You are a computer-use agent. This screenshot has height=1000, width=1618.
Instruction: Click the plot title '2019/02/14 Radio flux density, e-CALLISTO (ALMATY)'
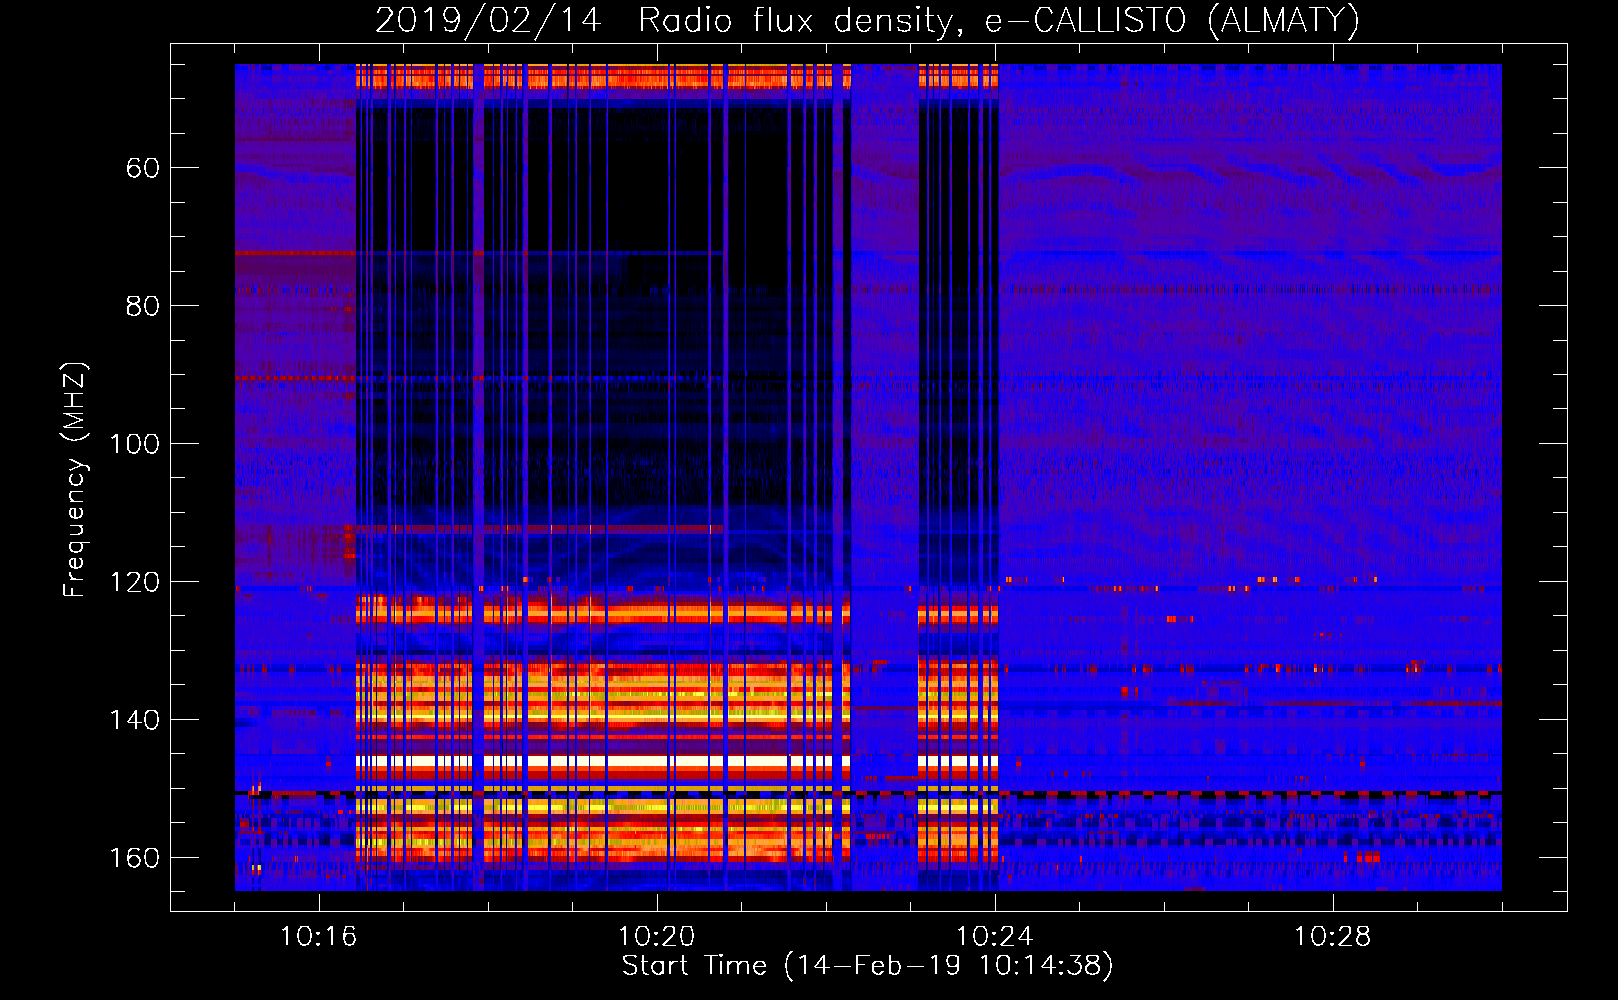click(867, 21)
